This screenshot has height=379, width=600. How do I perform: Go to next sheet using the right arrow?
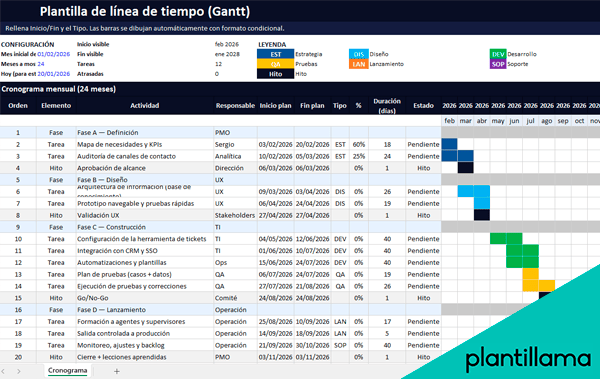(x=18, y=371)
